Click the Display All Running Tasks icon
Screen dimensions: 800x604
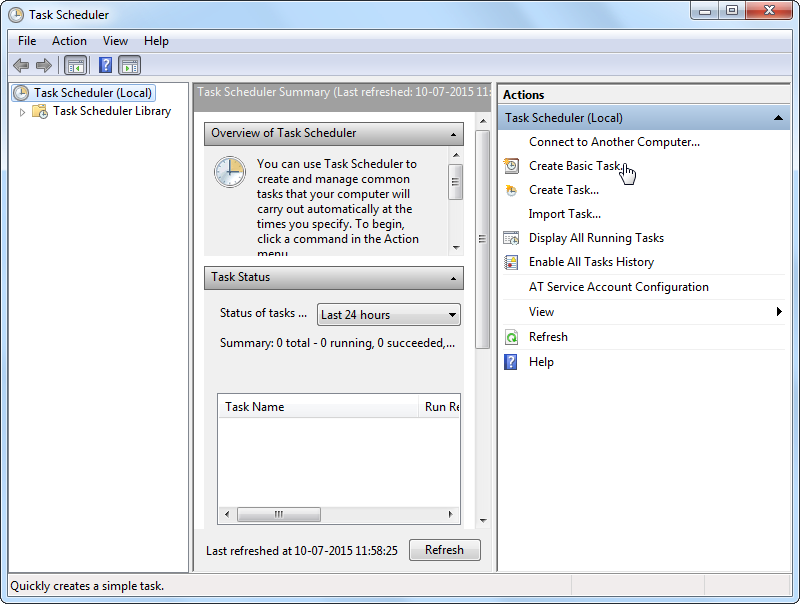511,238
